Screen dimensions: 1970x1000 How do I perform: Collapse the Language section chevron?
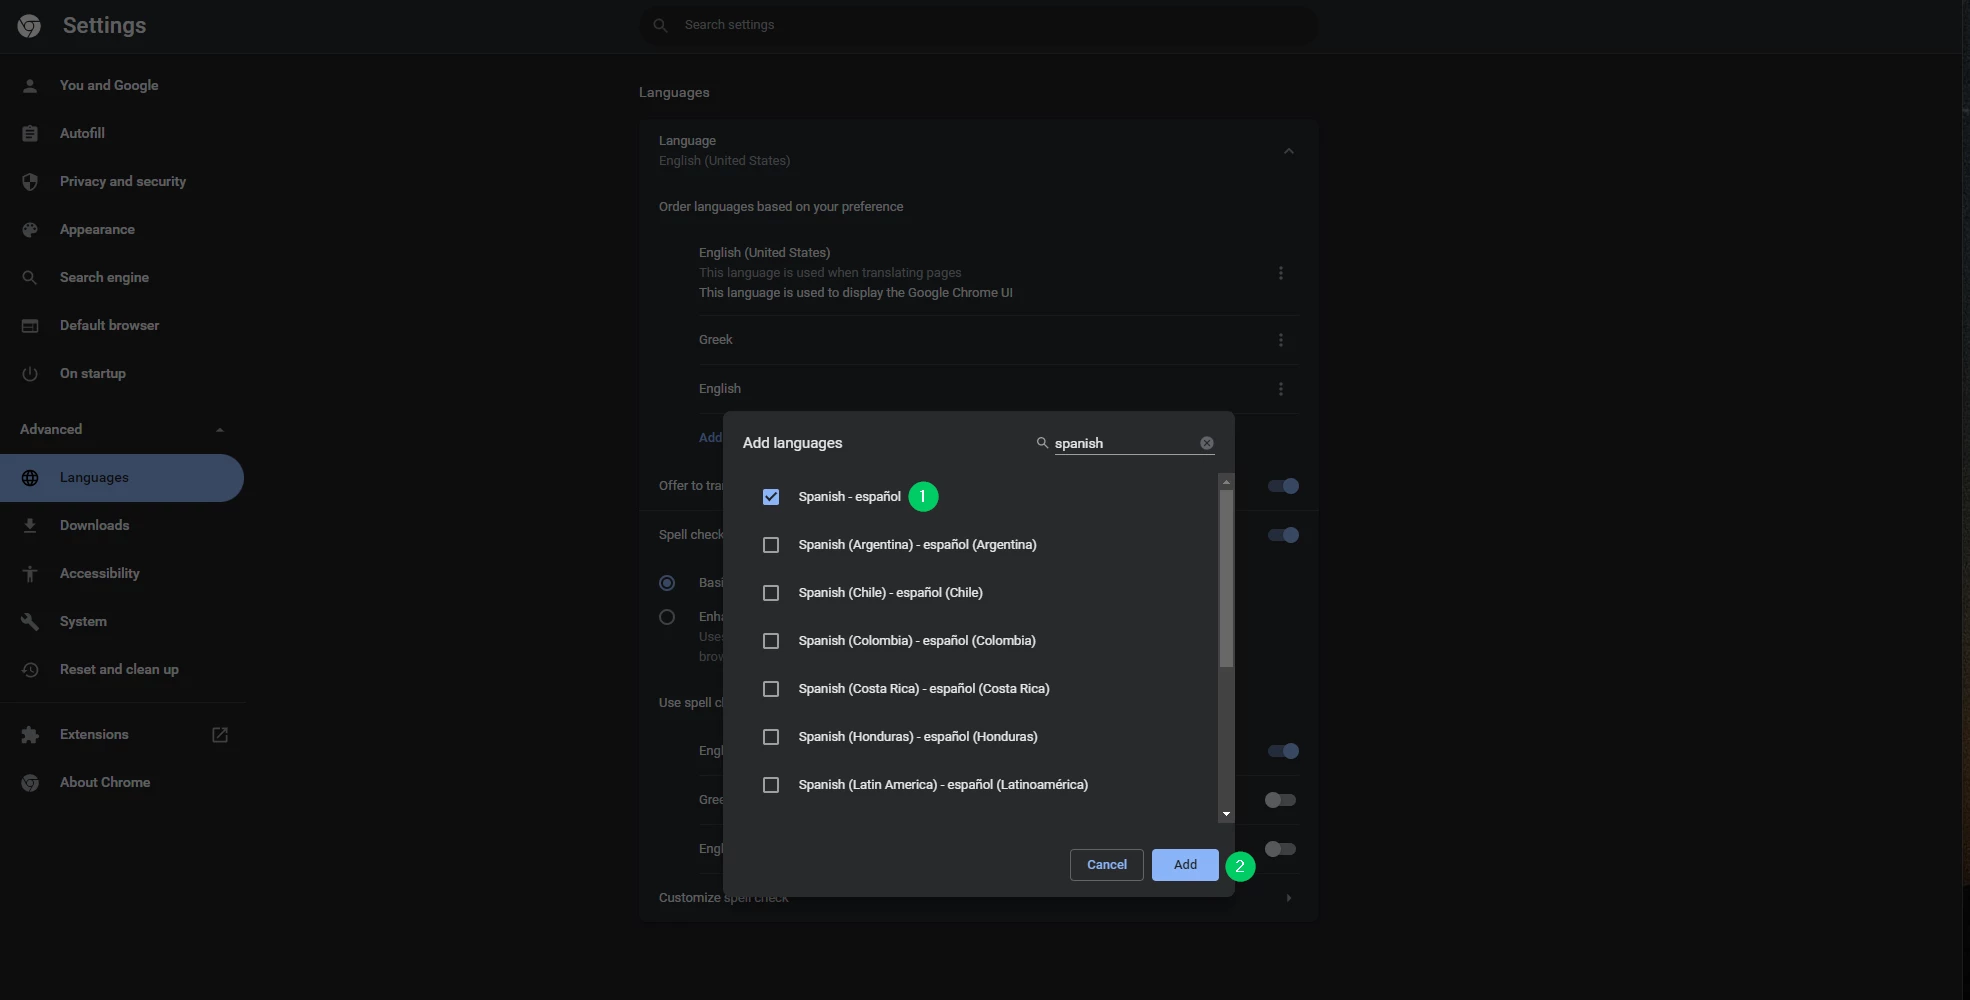1288,151
